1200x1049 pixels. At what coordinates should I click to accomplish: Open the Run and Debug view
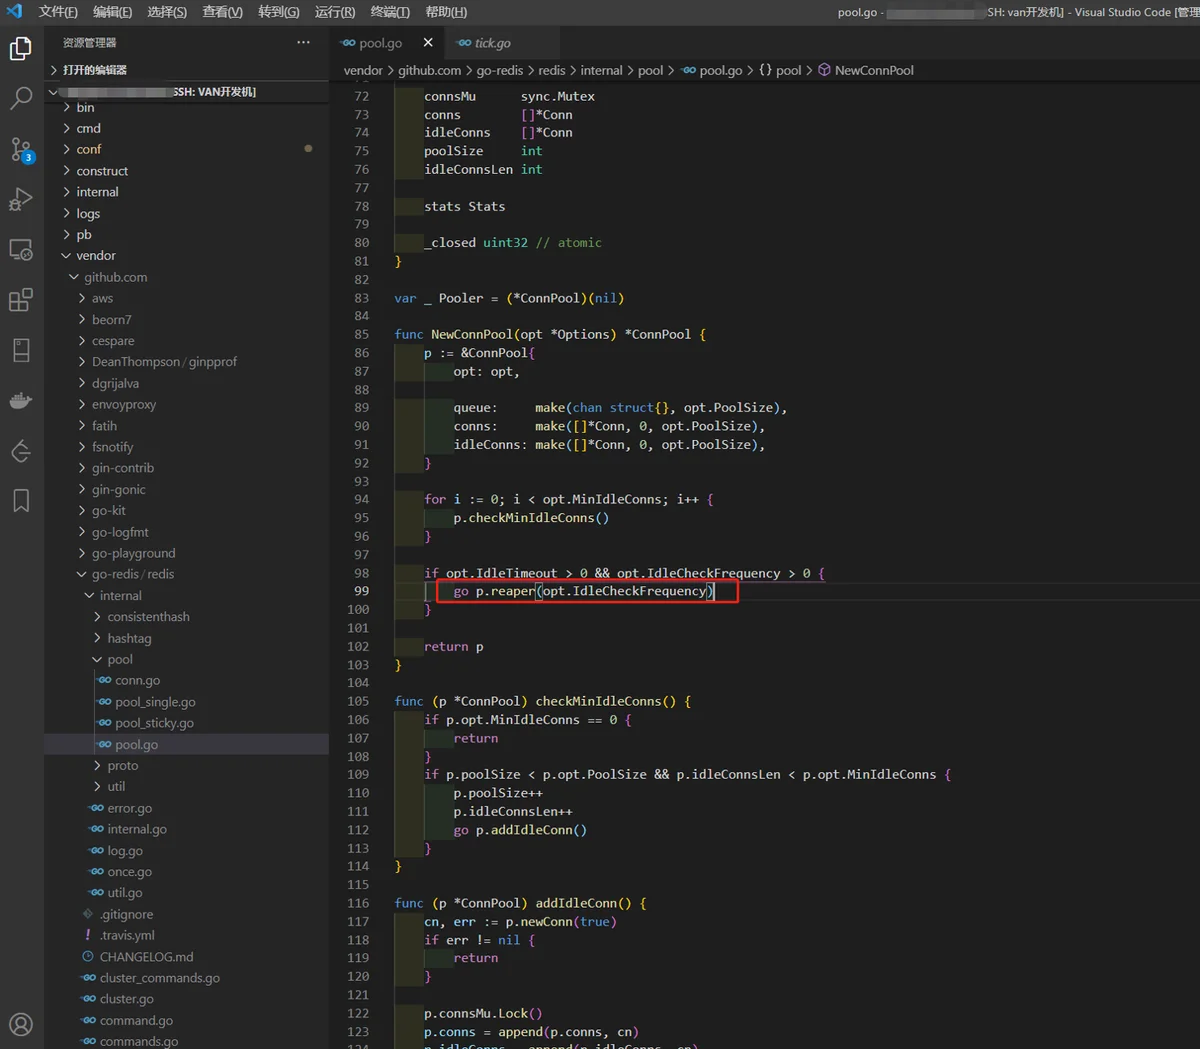pyautogui.click(x=21, y=199)
